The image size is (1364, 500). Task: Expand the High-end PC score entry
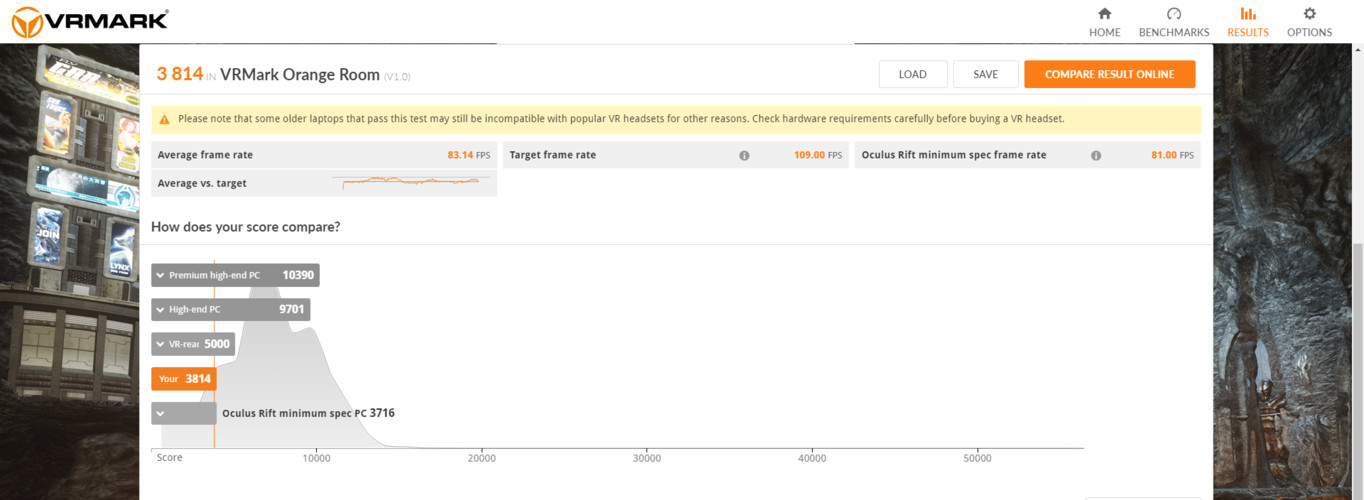[x=160, y=310]
